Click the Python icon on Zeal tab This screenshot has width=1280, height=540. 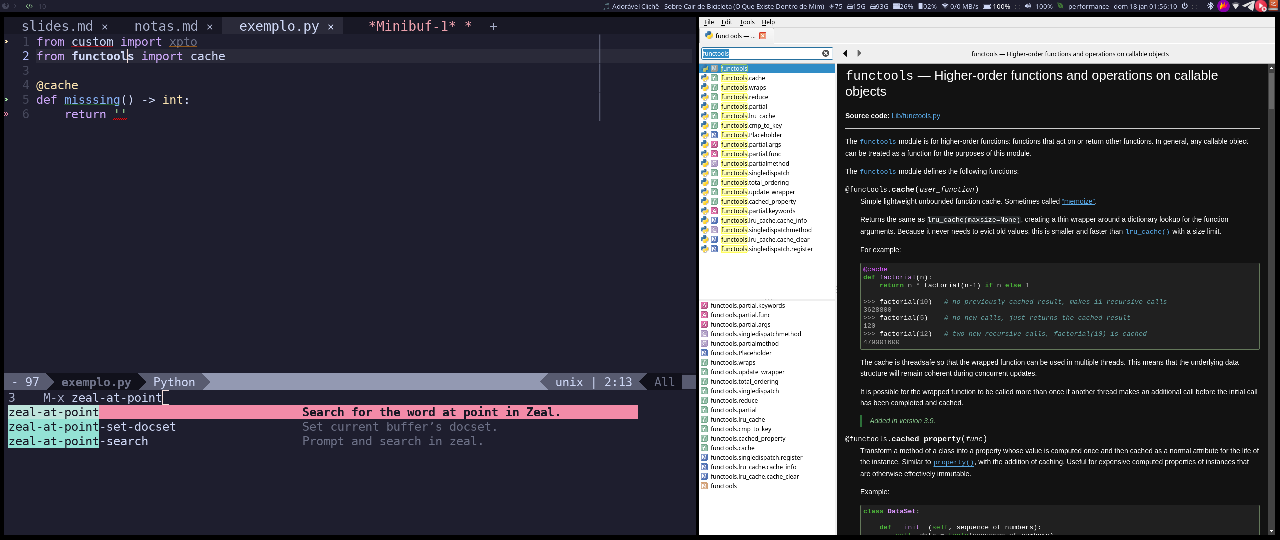[x=709, y=36]
